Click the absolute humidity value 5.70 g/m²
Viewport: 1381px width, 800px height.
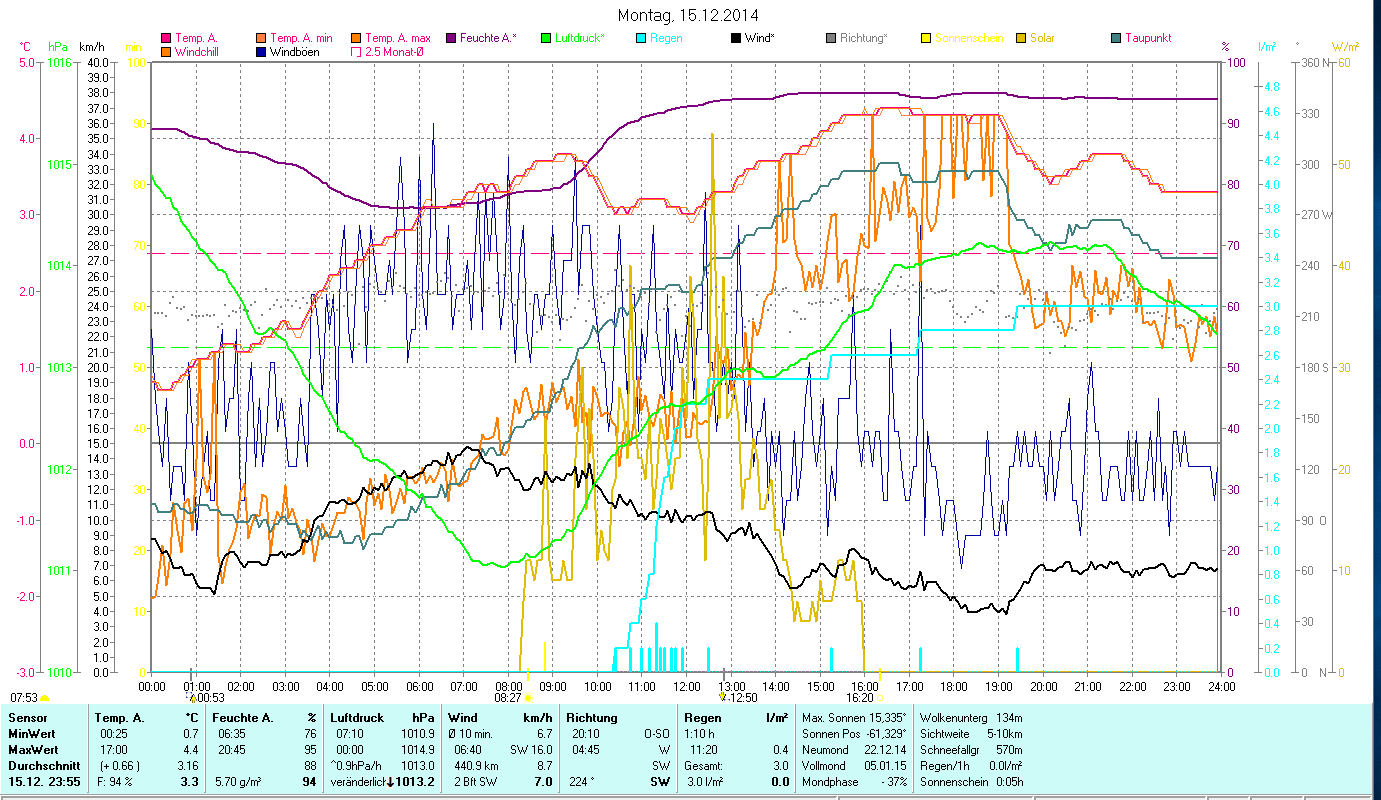pyautogui.click(x=238, y=782)
